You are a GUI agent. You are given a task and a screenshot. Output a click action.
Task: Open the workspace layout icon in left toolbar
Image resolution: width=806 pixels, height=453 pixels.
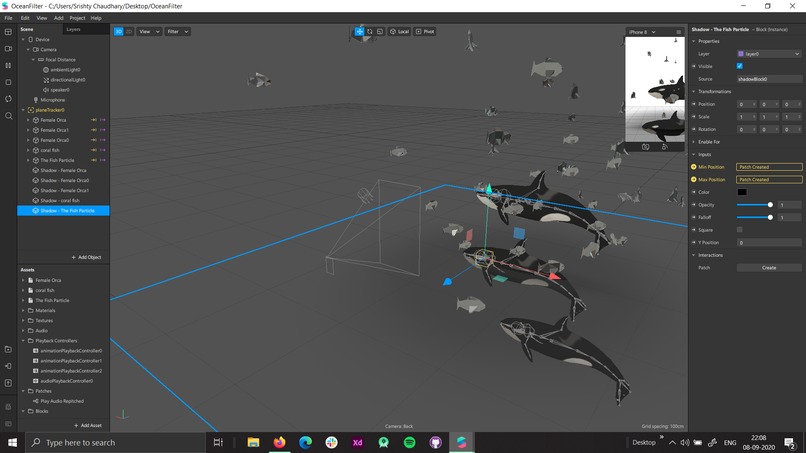coord(8,32)
